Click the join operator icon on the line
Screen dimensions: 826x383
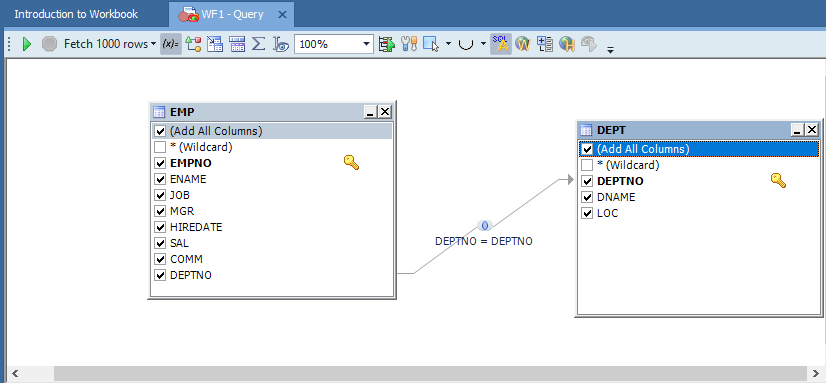point(485,225)
